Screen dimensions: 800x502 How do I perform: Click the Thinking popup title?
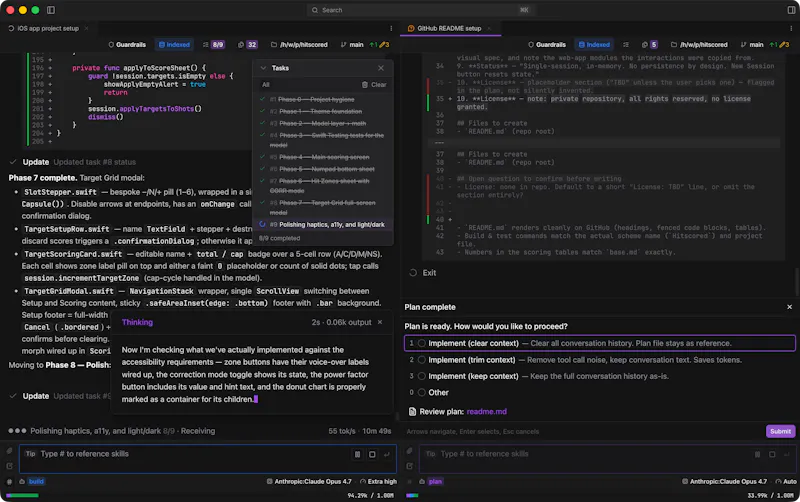[x=137, y=322]
